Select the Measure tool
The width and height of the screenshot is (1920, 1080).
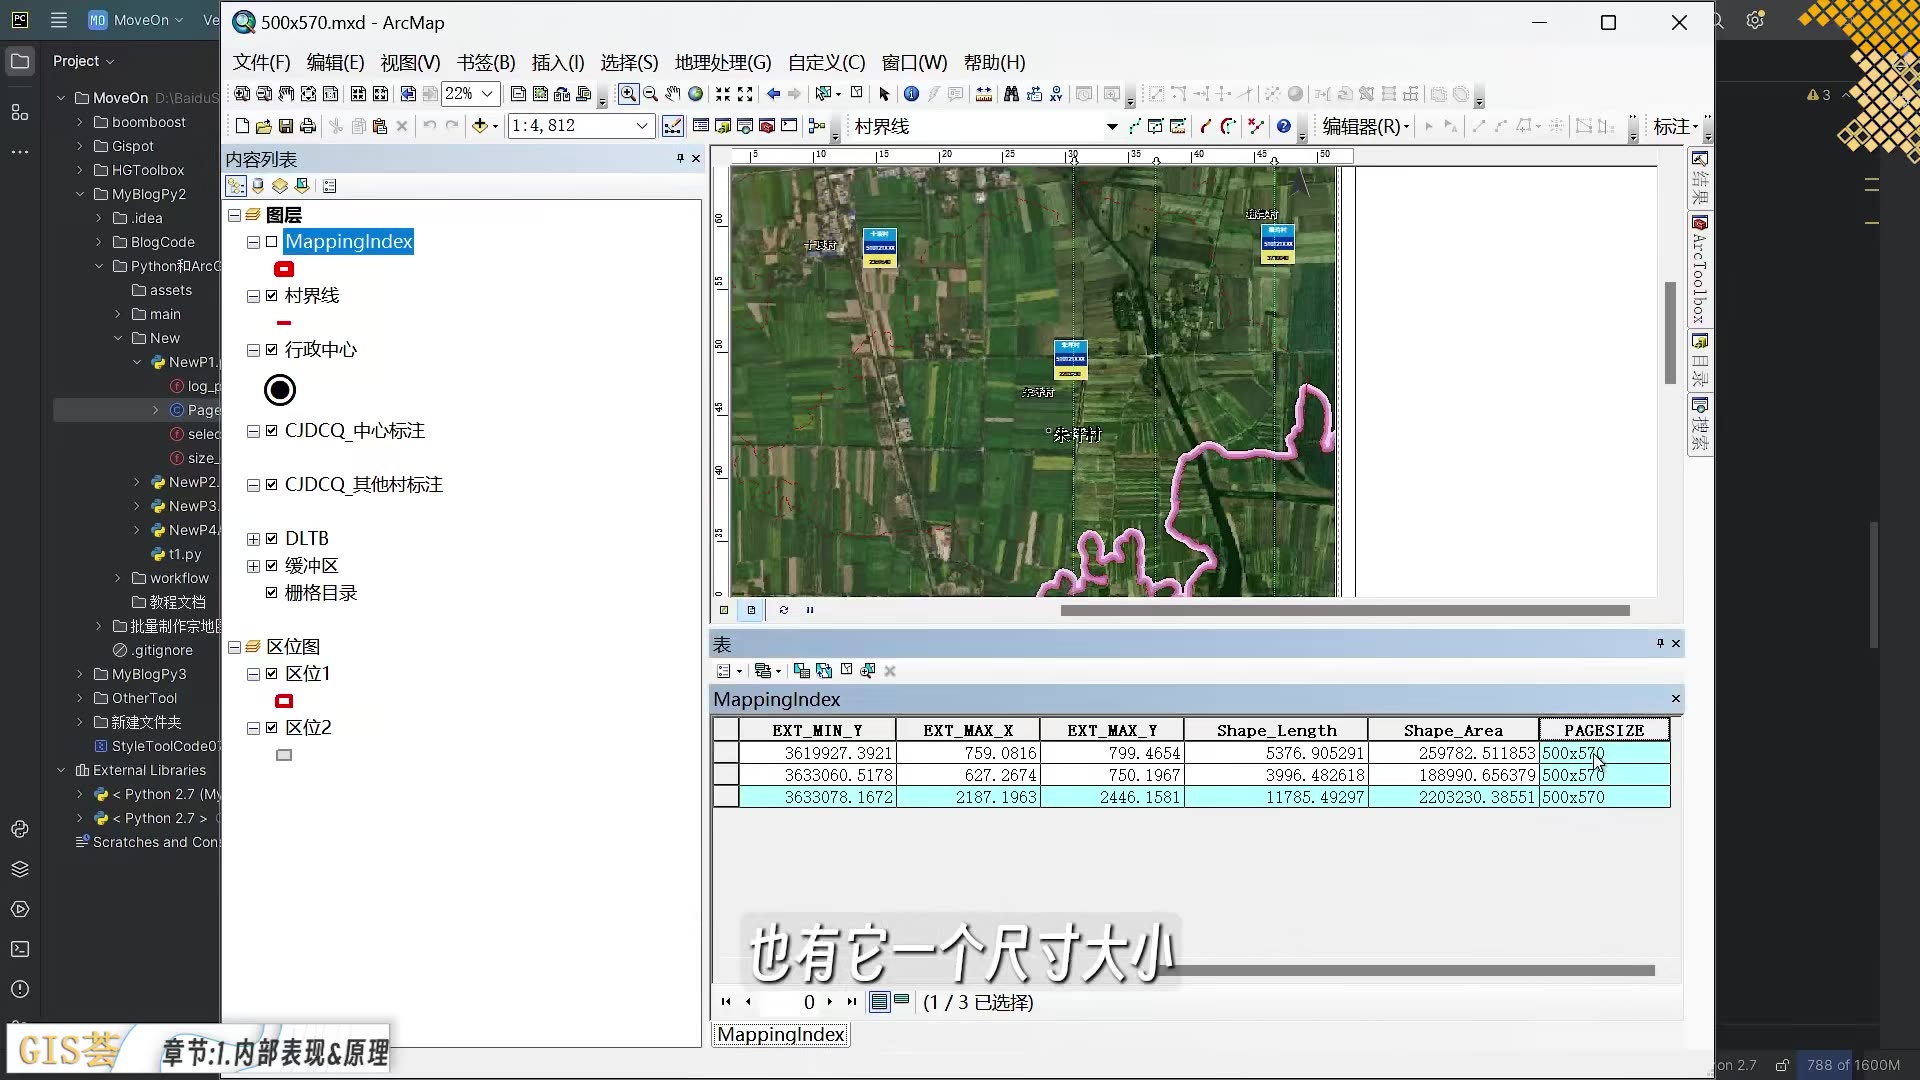point(983,94)
